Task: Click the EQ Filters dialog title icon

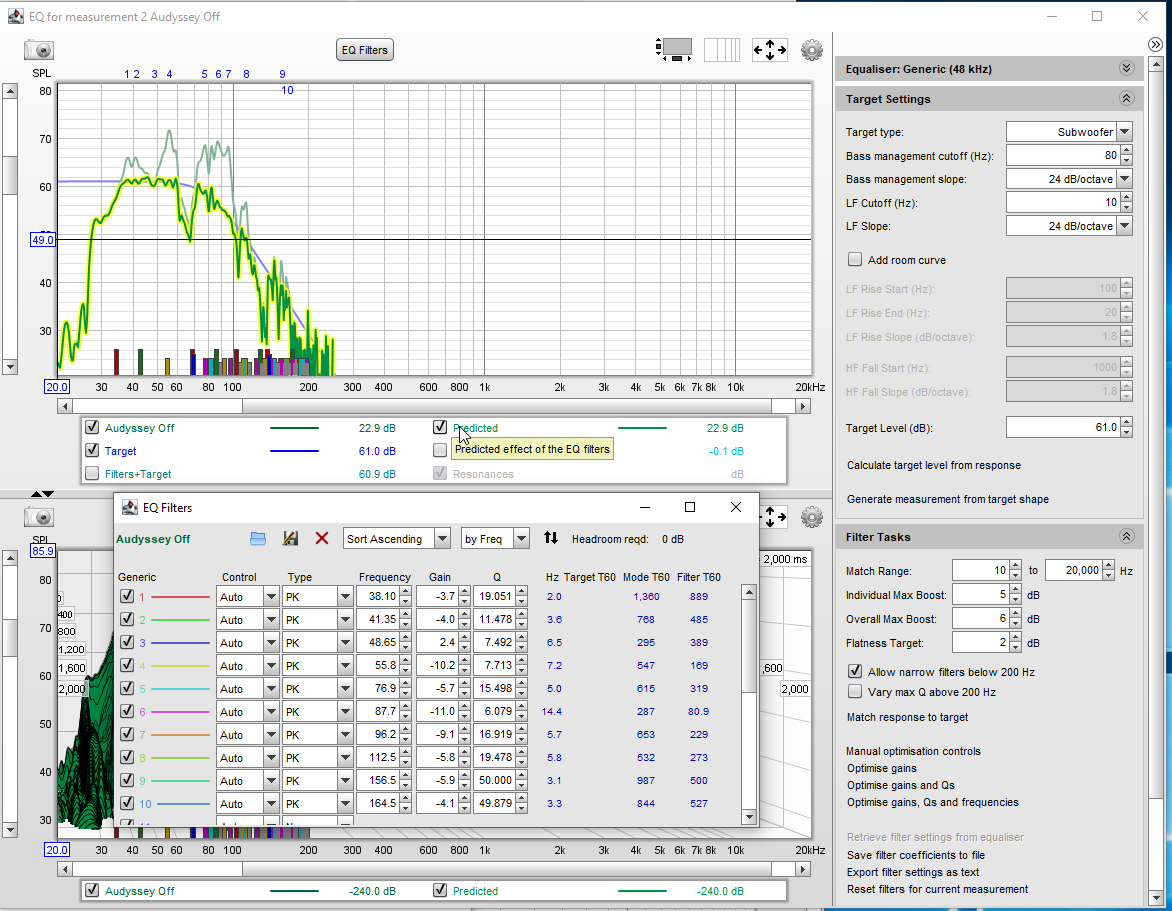Action: (x=129, y=507)
